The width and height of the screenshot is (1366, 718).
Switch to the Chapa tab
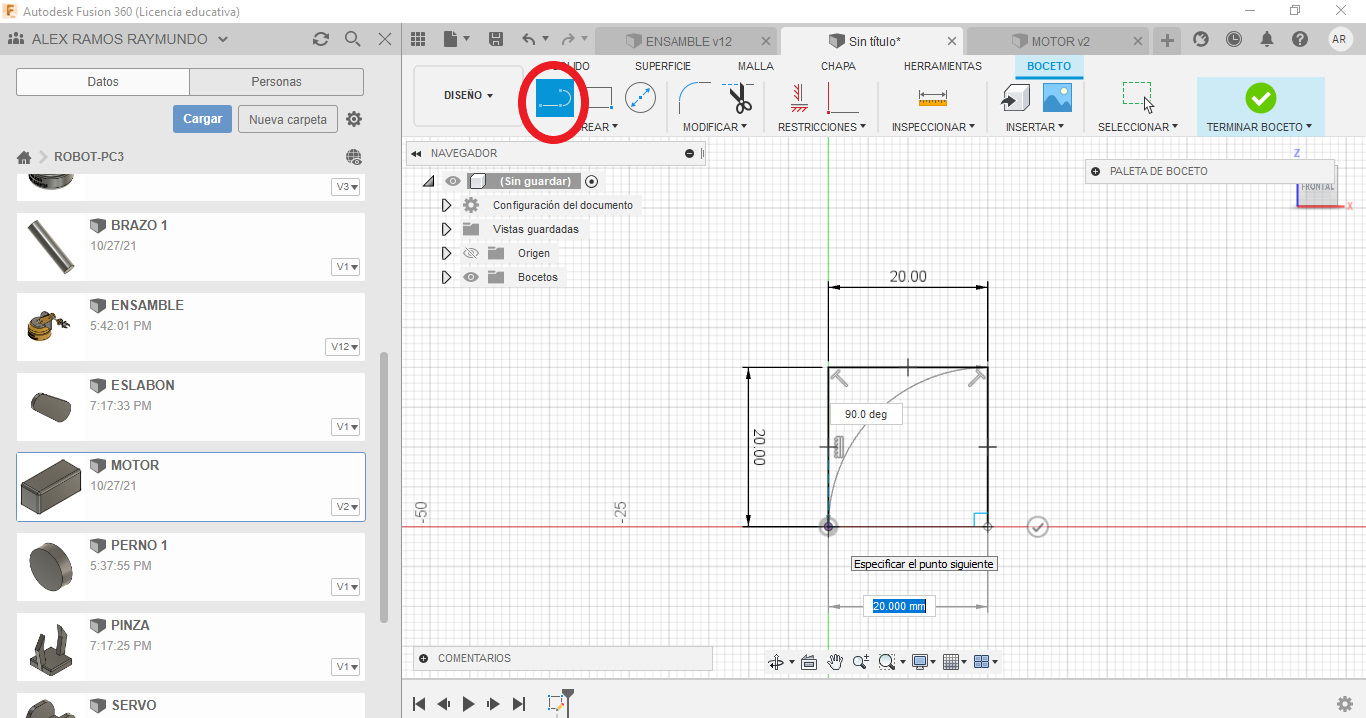[x=838, y=66]
